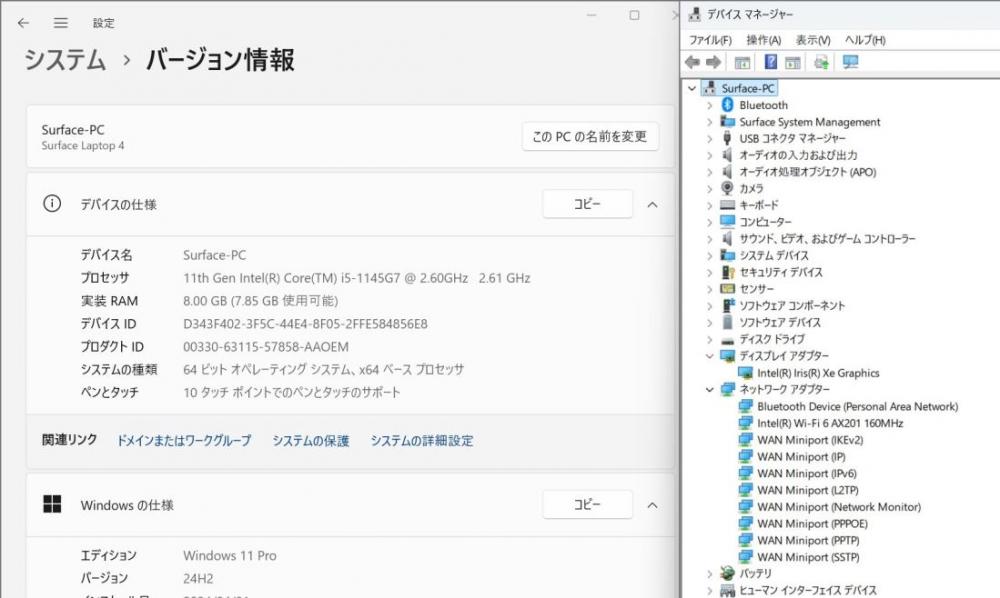Click the info icon beside デバイスの仕様
Viewport: 1000px width, 598px height.
point(52,203)
